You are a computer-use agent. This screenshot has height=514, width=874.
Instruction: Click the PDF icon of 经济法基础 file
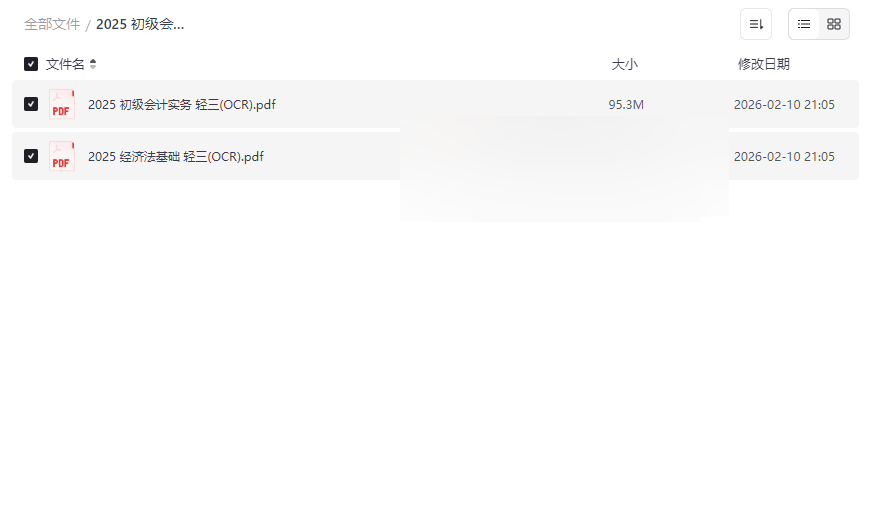pos(61,156)
